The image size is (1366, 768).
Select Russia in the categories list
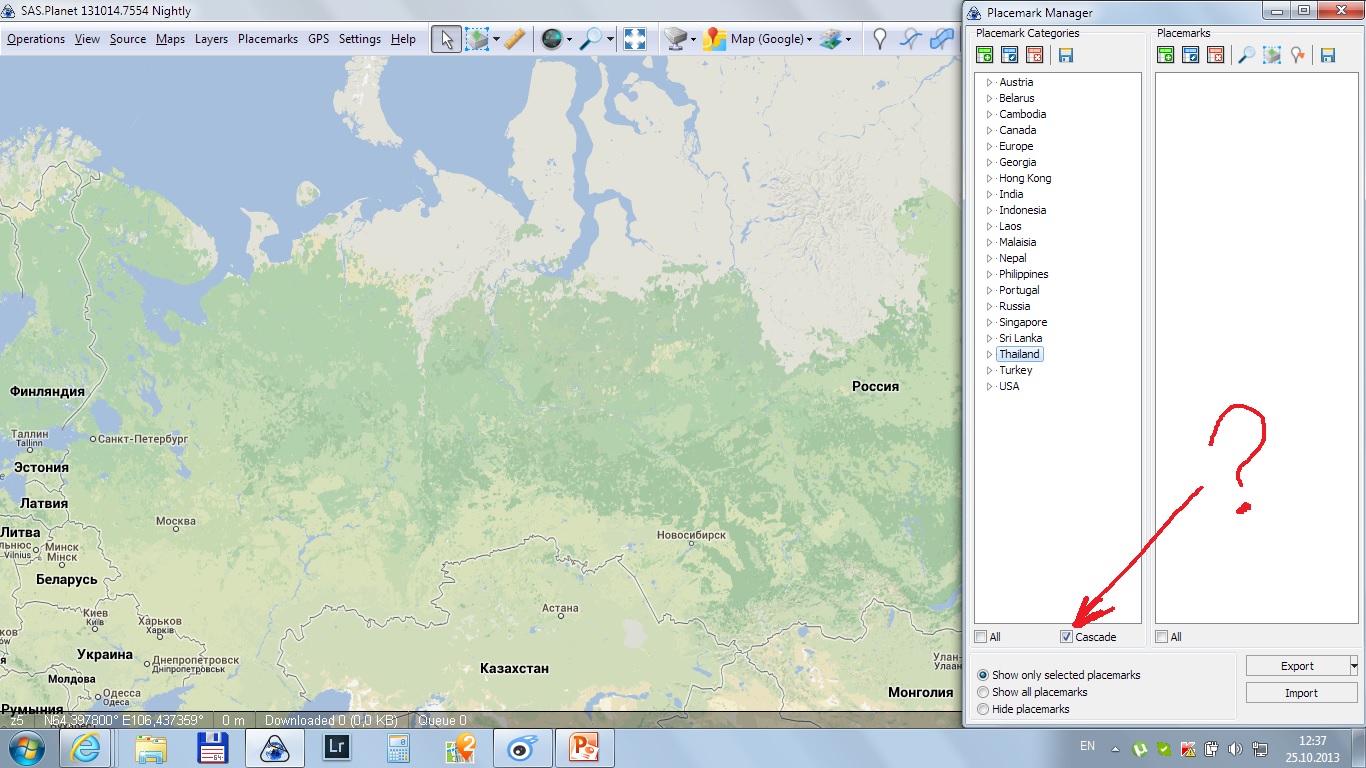1014,306
